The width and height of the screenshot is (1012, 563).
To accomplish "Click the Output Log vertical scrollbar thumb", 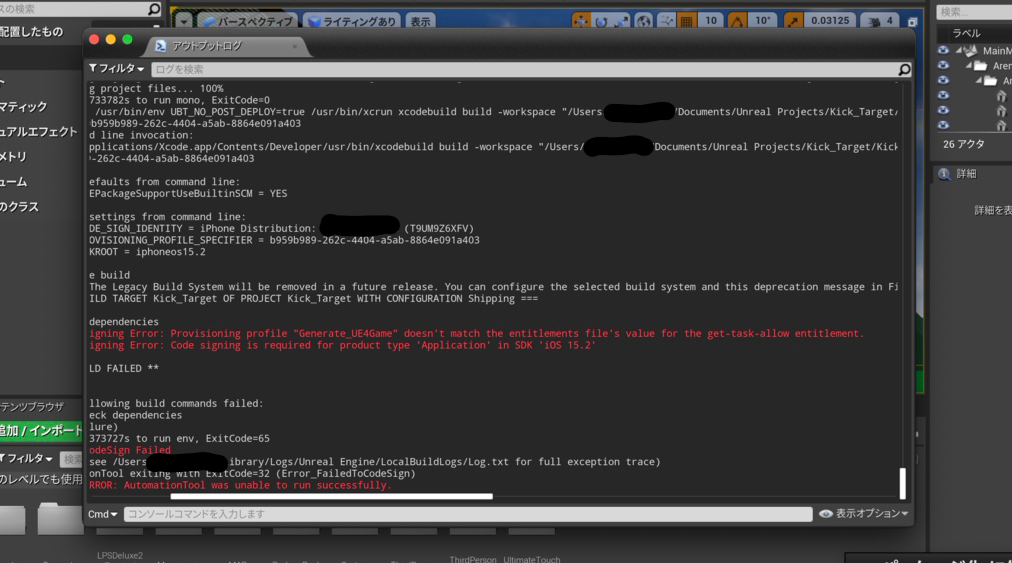I will [x=903, y=484].
